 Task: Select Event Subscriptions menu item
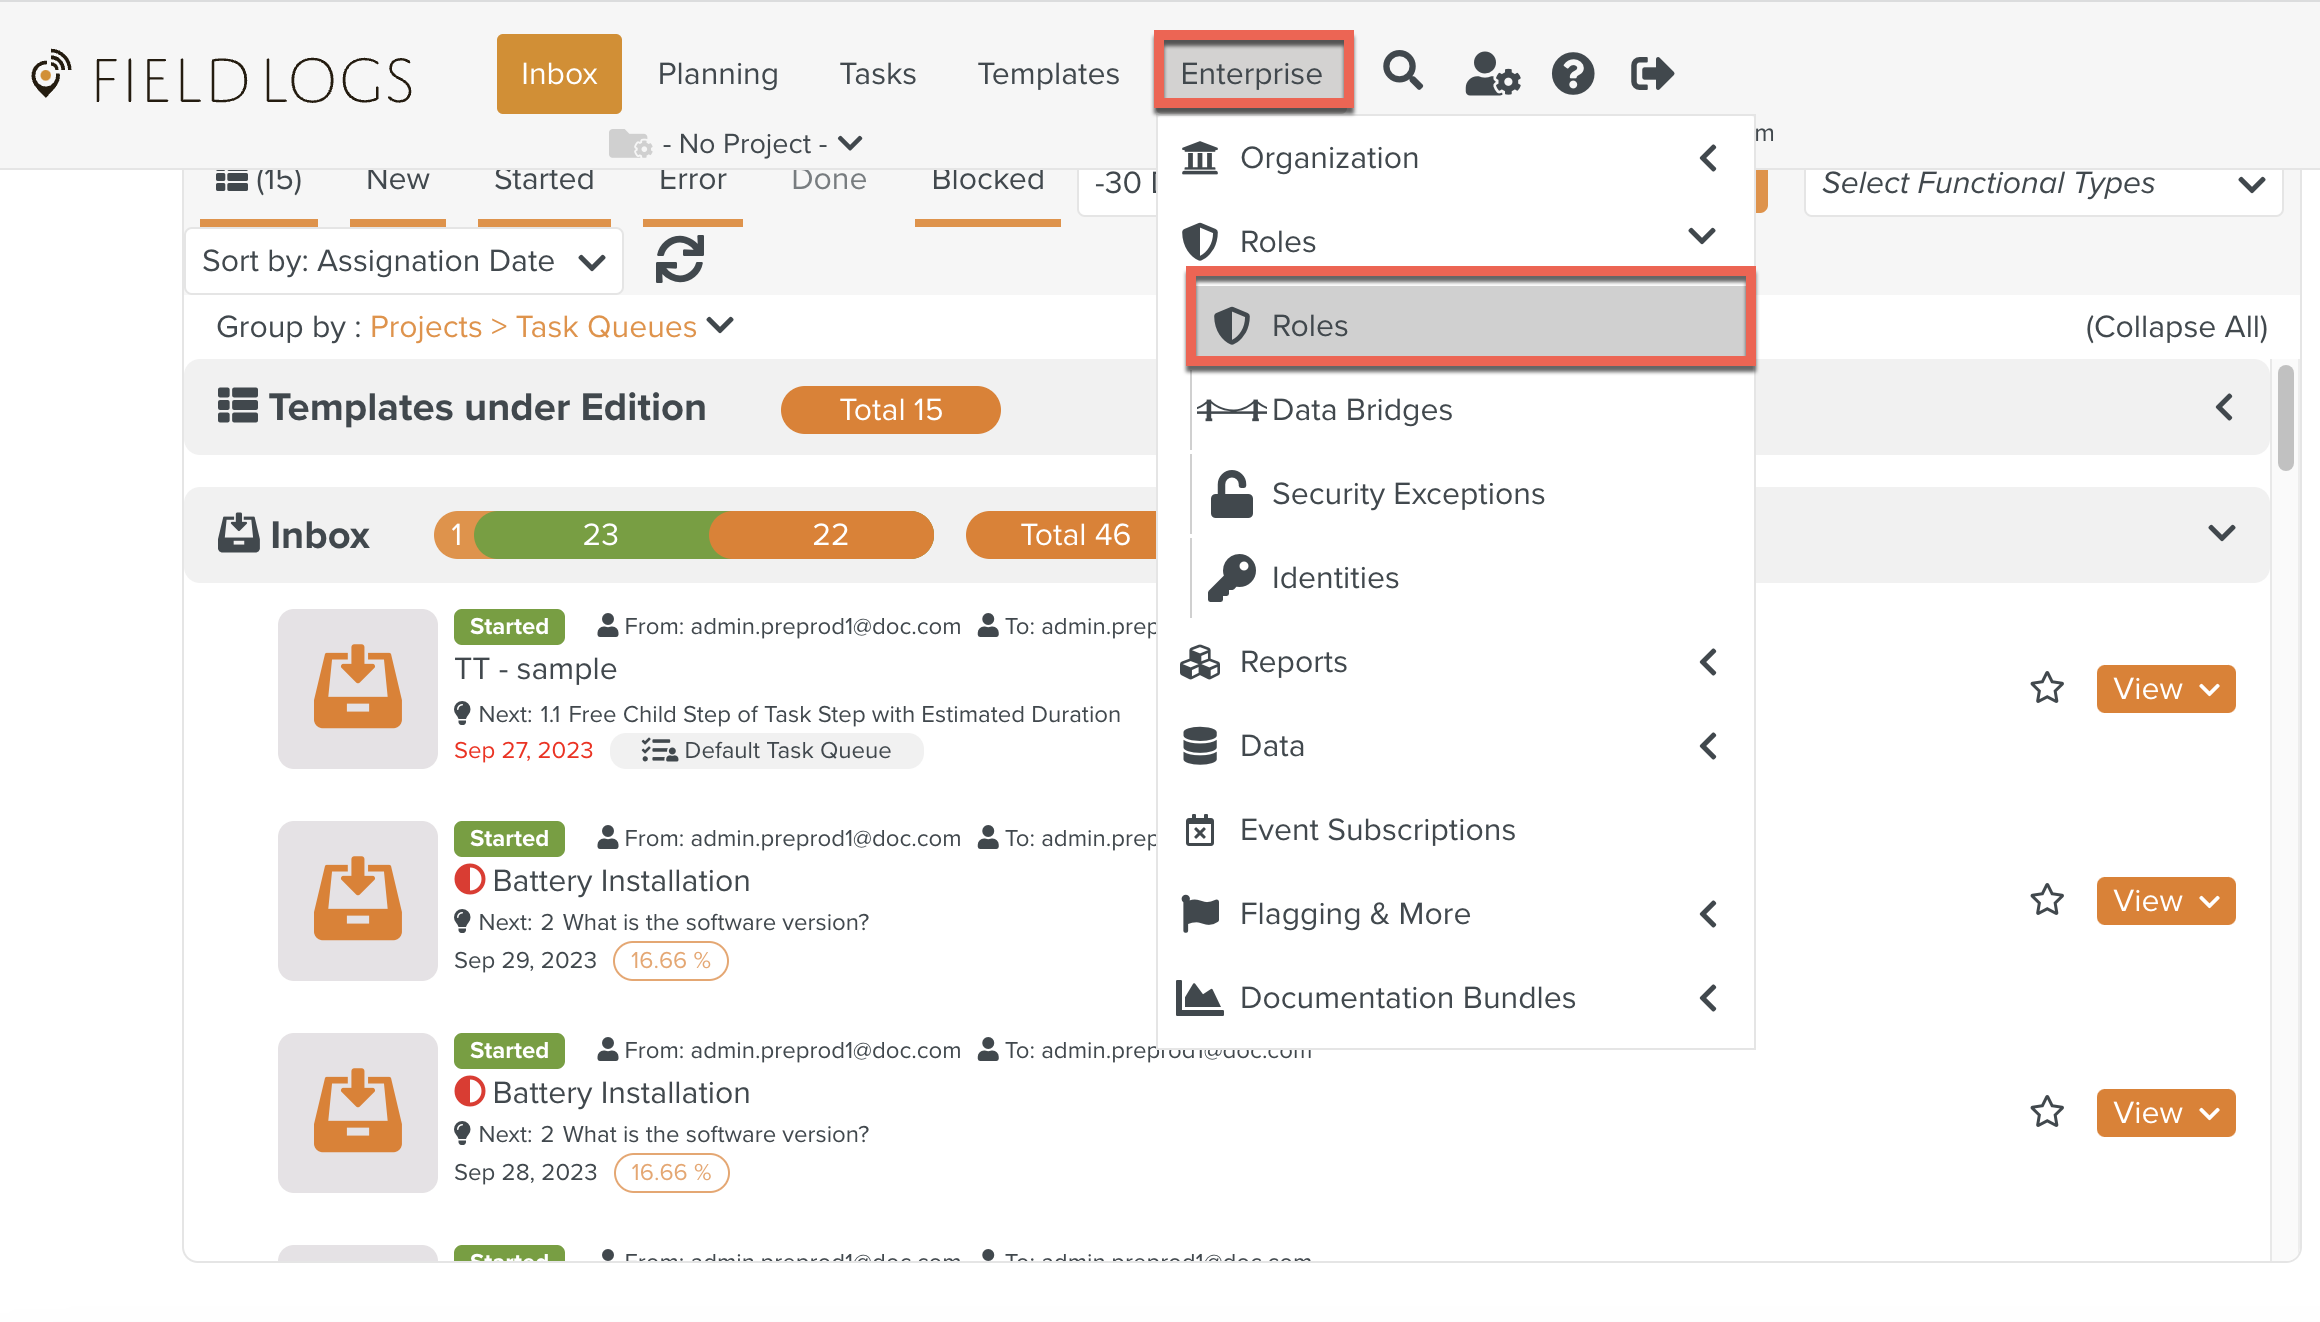click(1377, 830)
